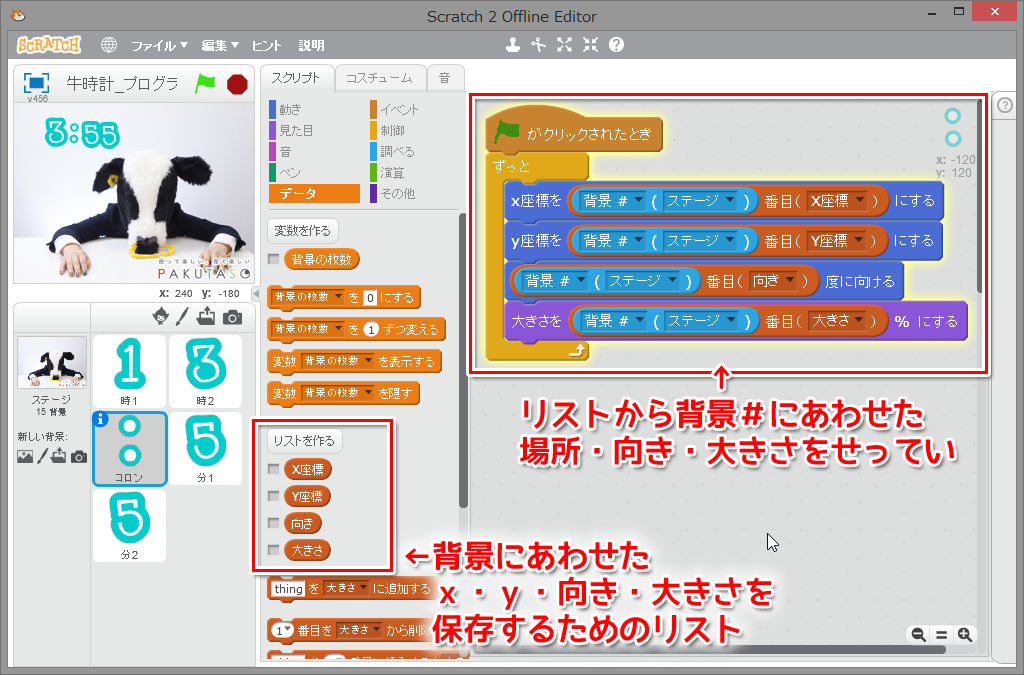Upload a sprite from file
This screenshot has width=1024, height=675.
206,317
